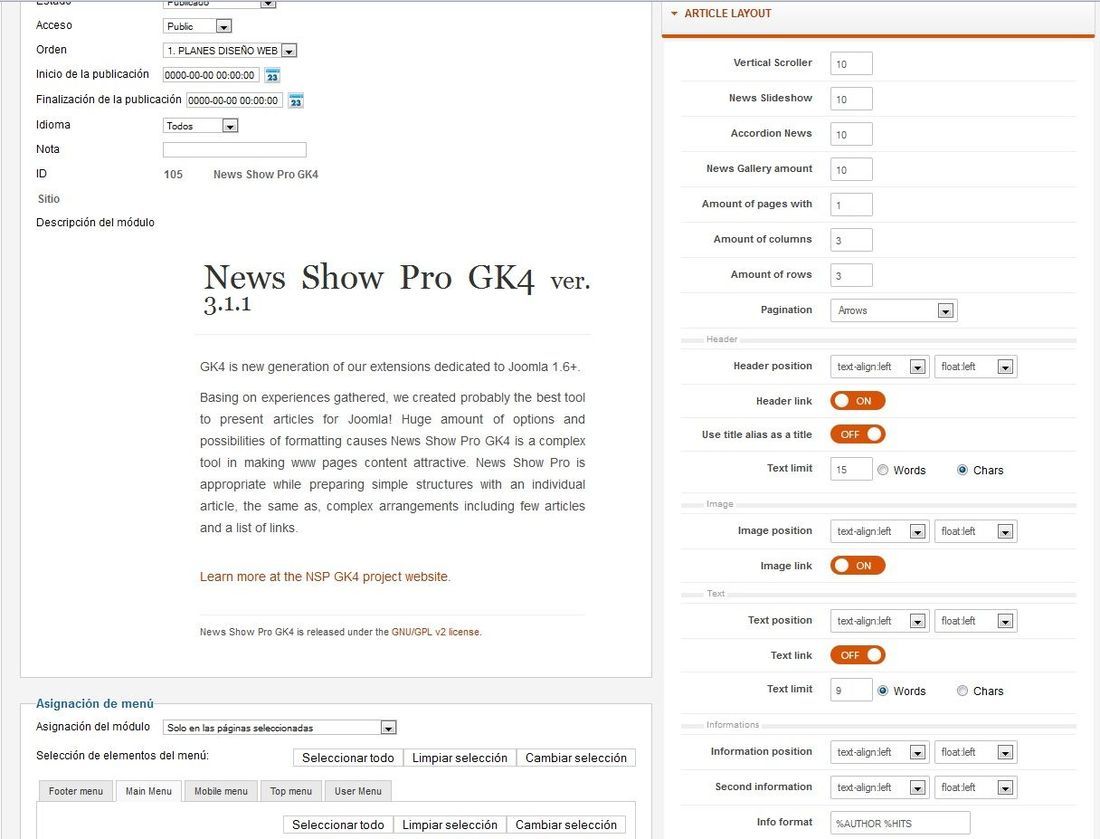1100x839 pixels.
Task: Collapse the ARTICLE LAYOUT panel arrow
Action: 674,13
